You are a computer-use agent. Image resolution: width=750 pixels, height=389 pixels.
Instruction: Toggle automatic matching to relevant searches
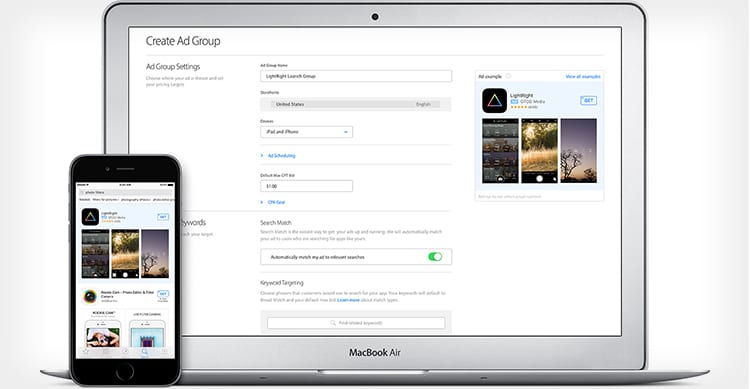click(x=435, y=257)
